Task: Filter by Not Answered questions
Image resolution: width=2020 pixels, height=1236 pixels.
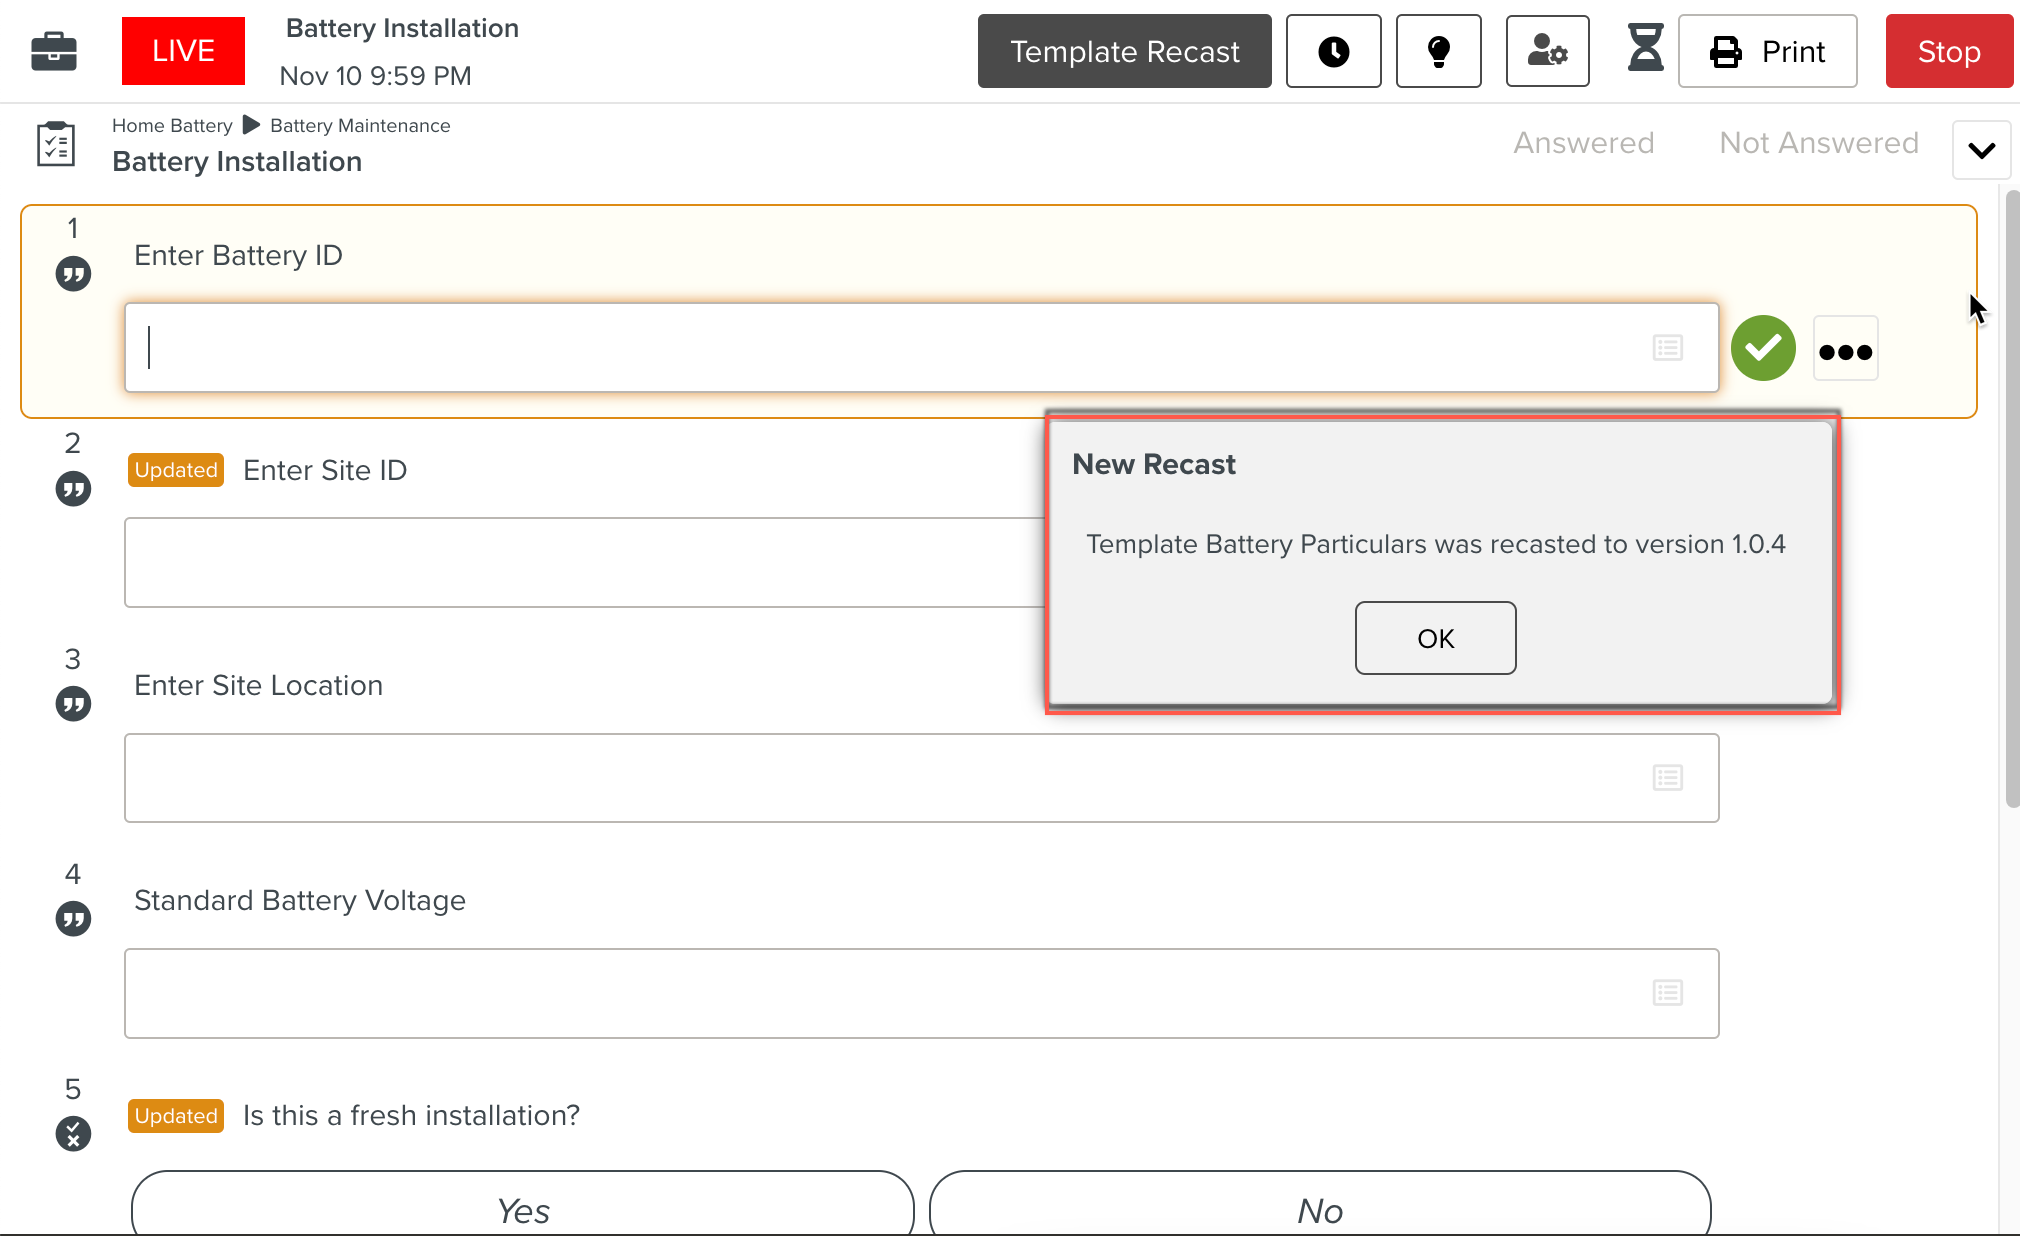Action: click(1818, 143)
